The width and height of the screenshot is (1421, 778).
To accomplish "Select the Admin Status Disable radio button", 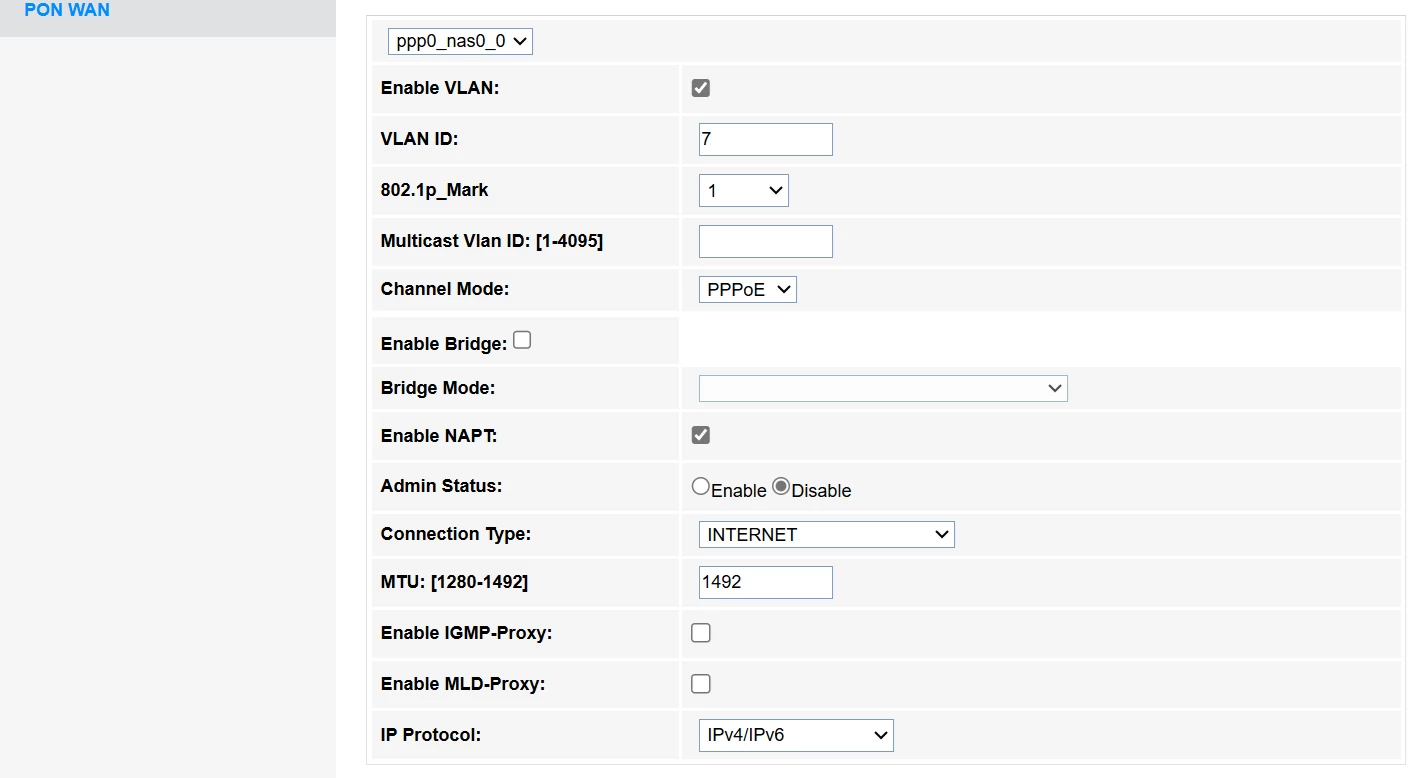I will tap(781, 487).
